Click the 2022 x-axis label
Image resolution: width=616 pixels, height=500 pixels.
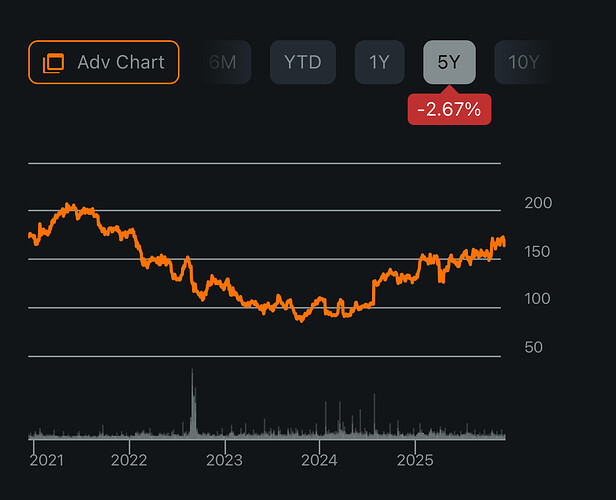pos(129,460)
